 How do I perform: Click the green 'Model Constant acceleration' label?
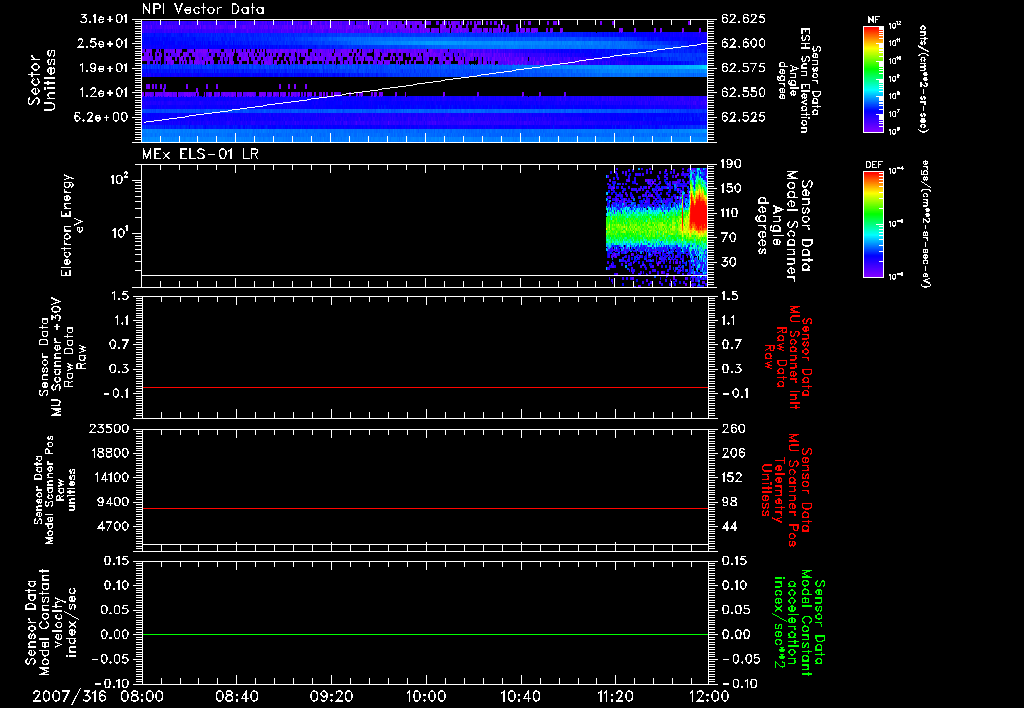click(x=798, y=622)
